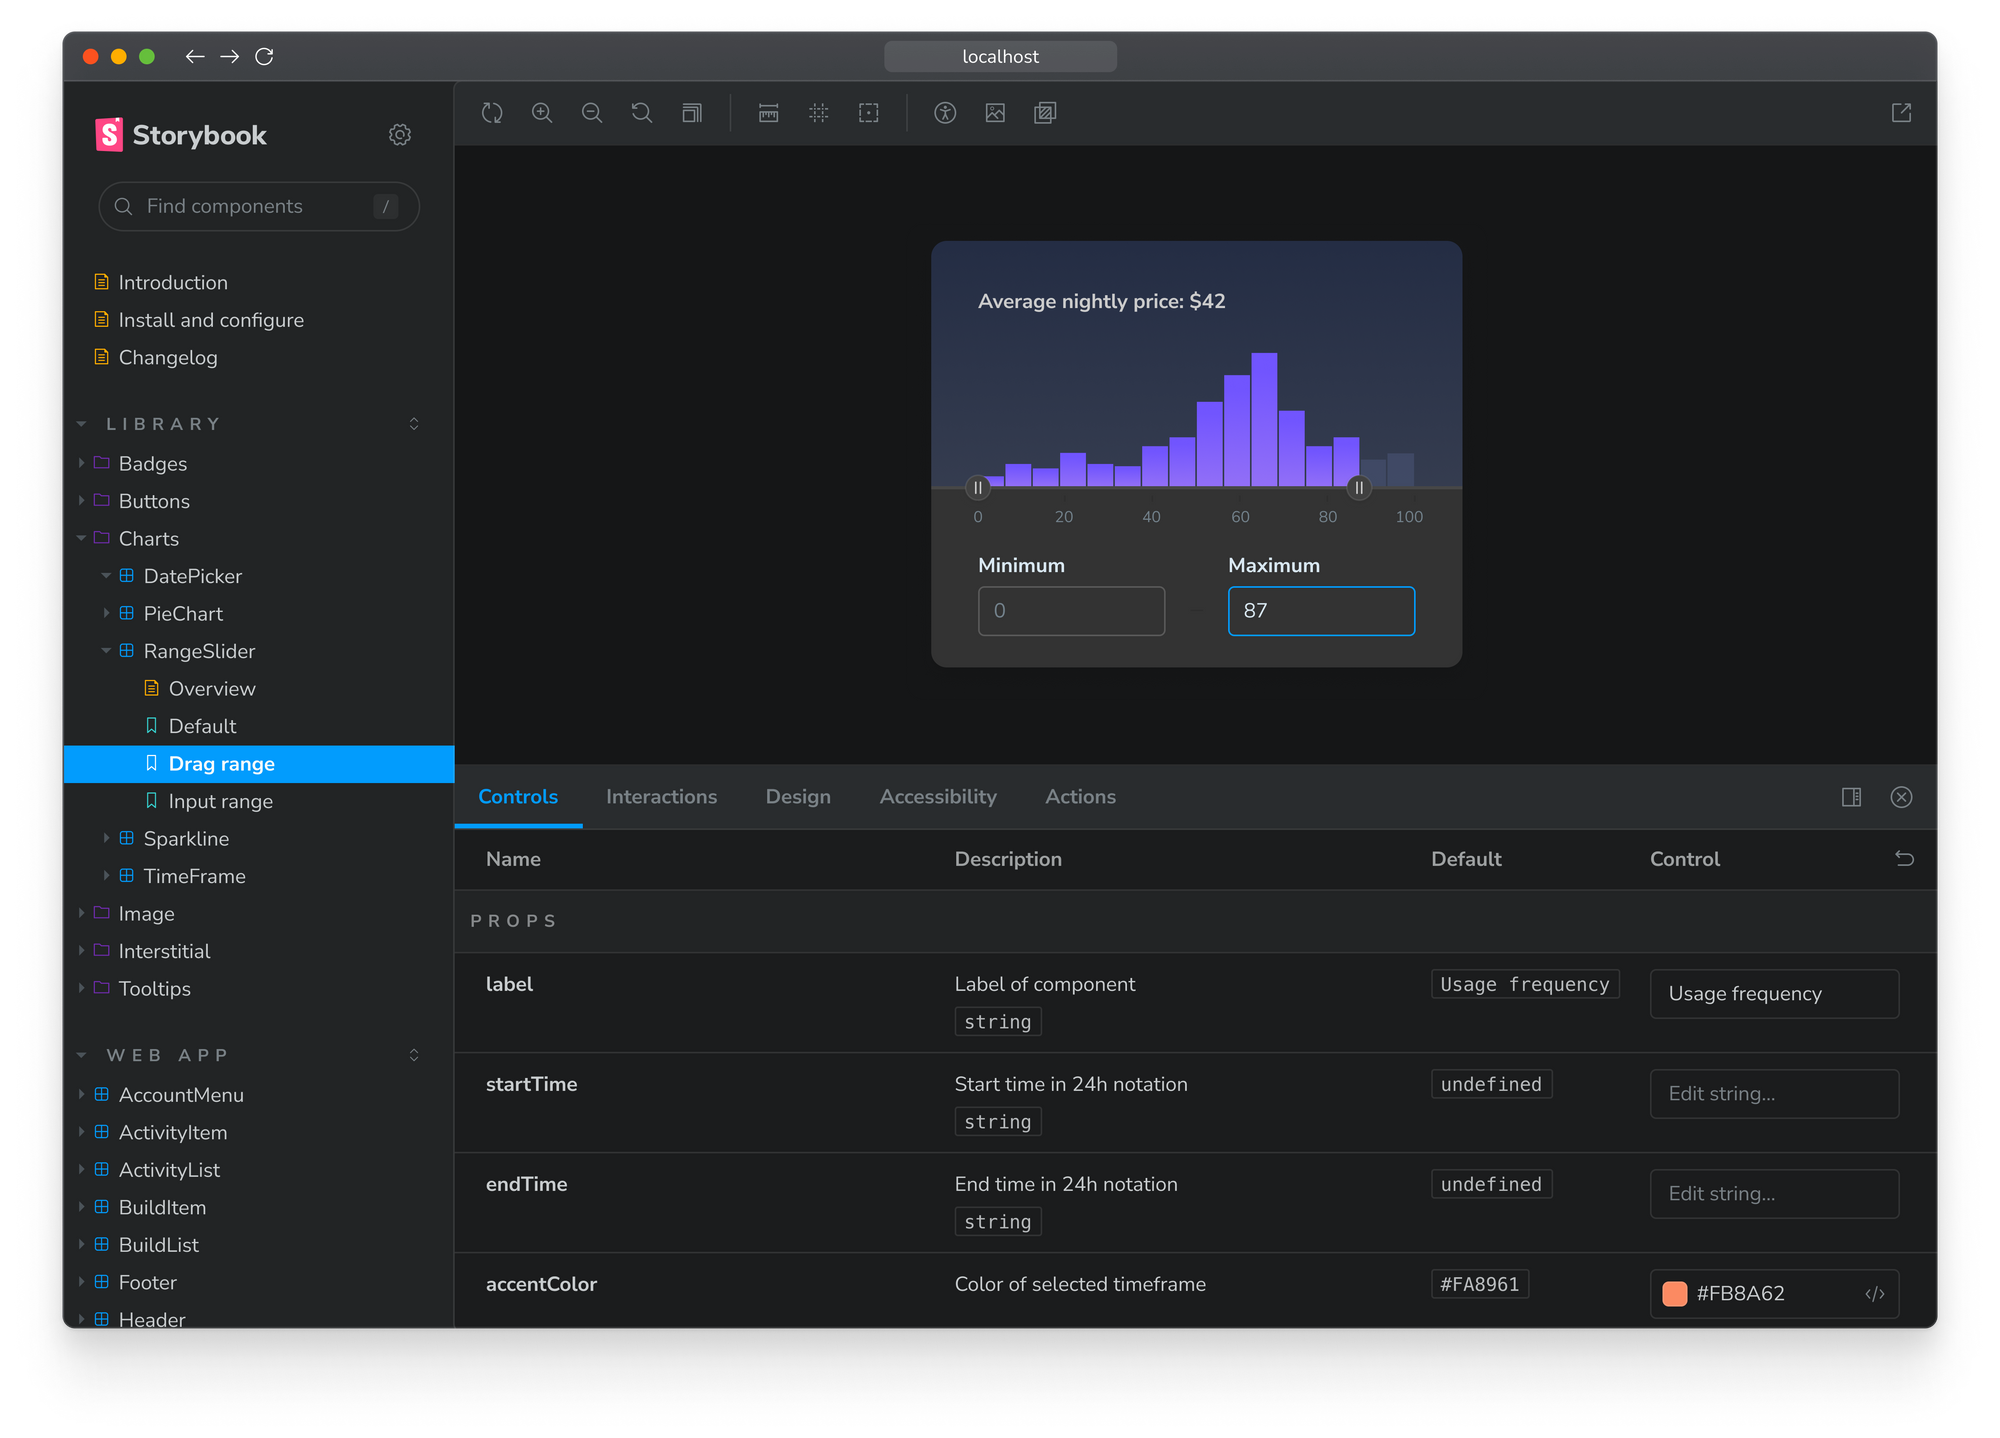Zoom out of the story preview

coord(592,113)
